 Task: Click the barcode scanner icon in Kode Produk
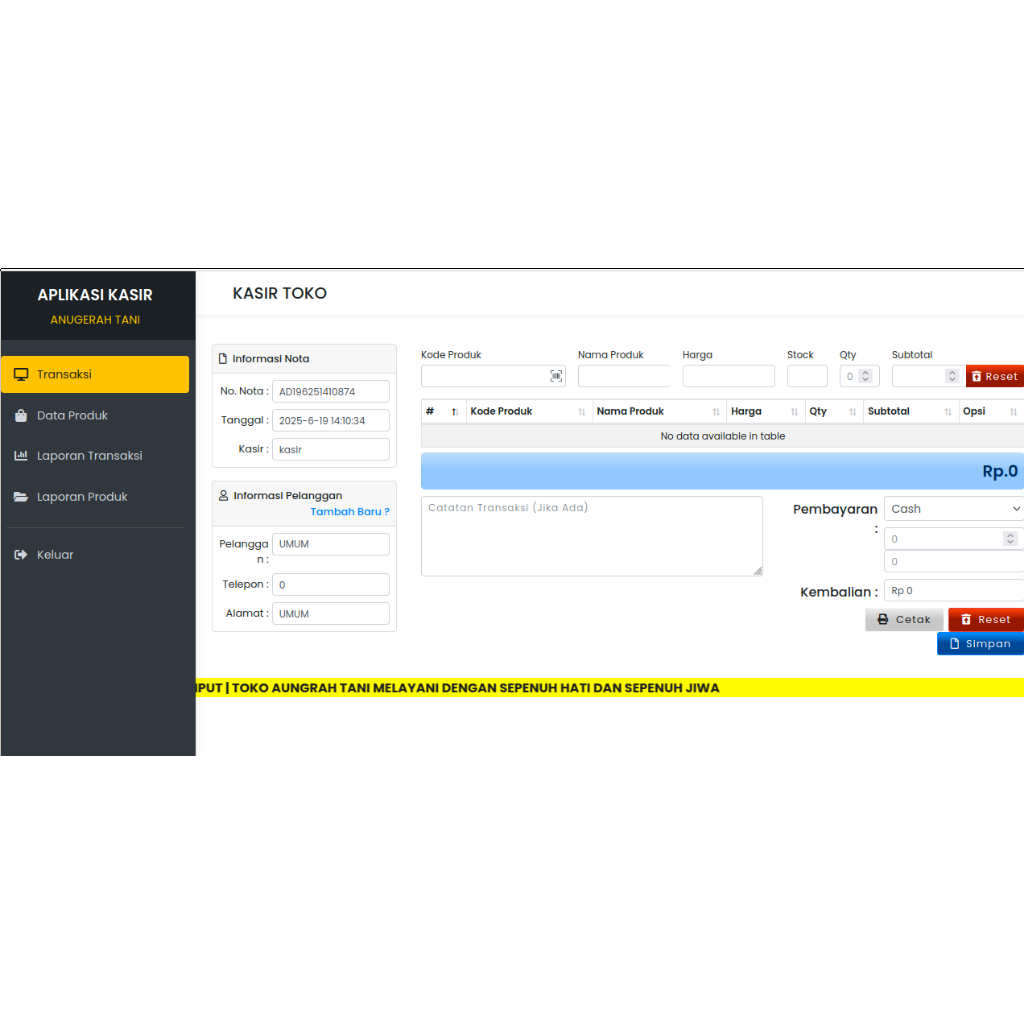[556, 376]
